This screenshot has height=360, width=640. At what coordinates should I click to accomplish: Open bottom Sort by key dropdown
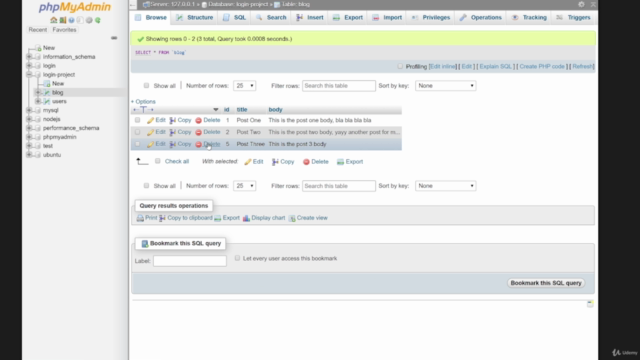(446, 186)
